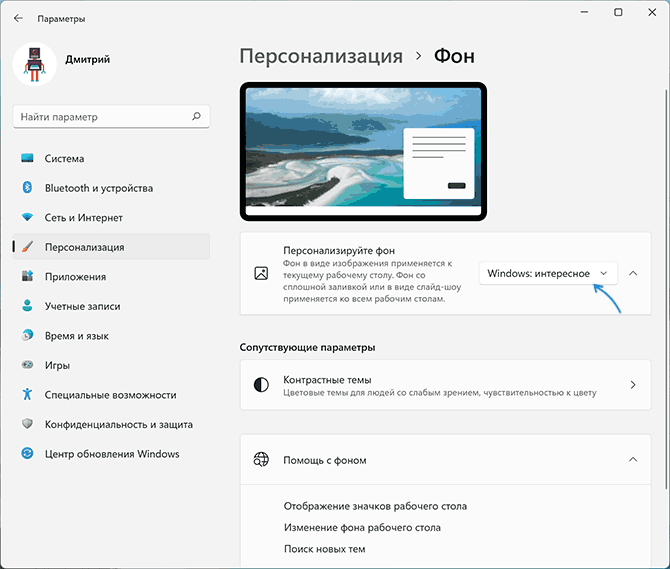This screenshot has width=670, height=569.
Task: Click the Найти параметр search field
Action: point(111,116)
